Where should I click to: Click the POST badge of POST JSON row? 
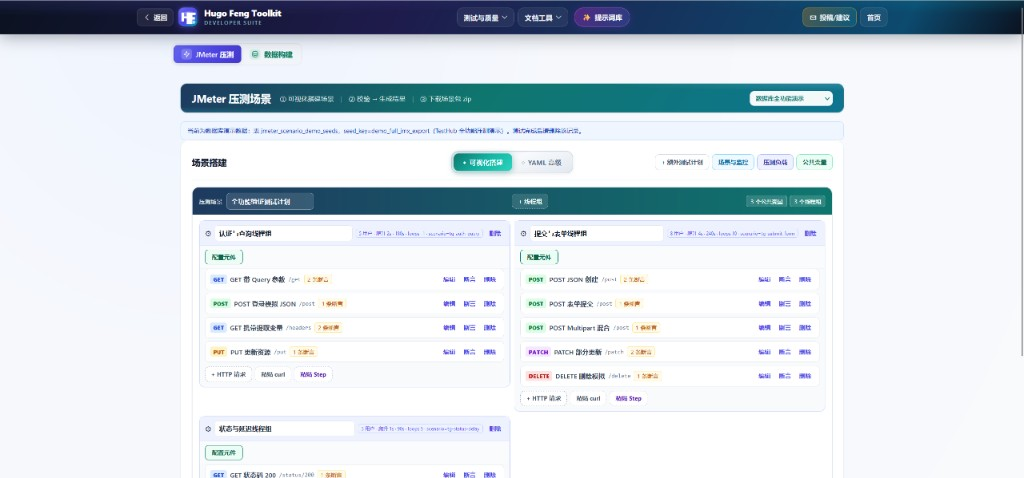point(536,279)
